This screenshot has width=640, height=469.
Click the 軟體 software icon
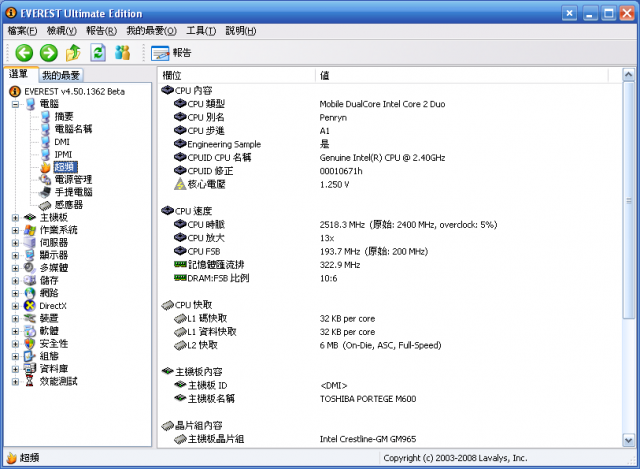tap(30, 331)
